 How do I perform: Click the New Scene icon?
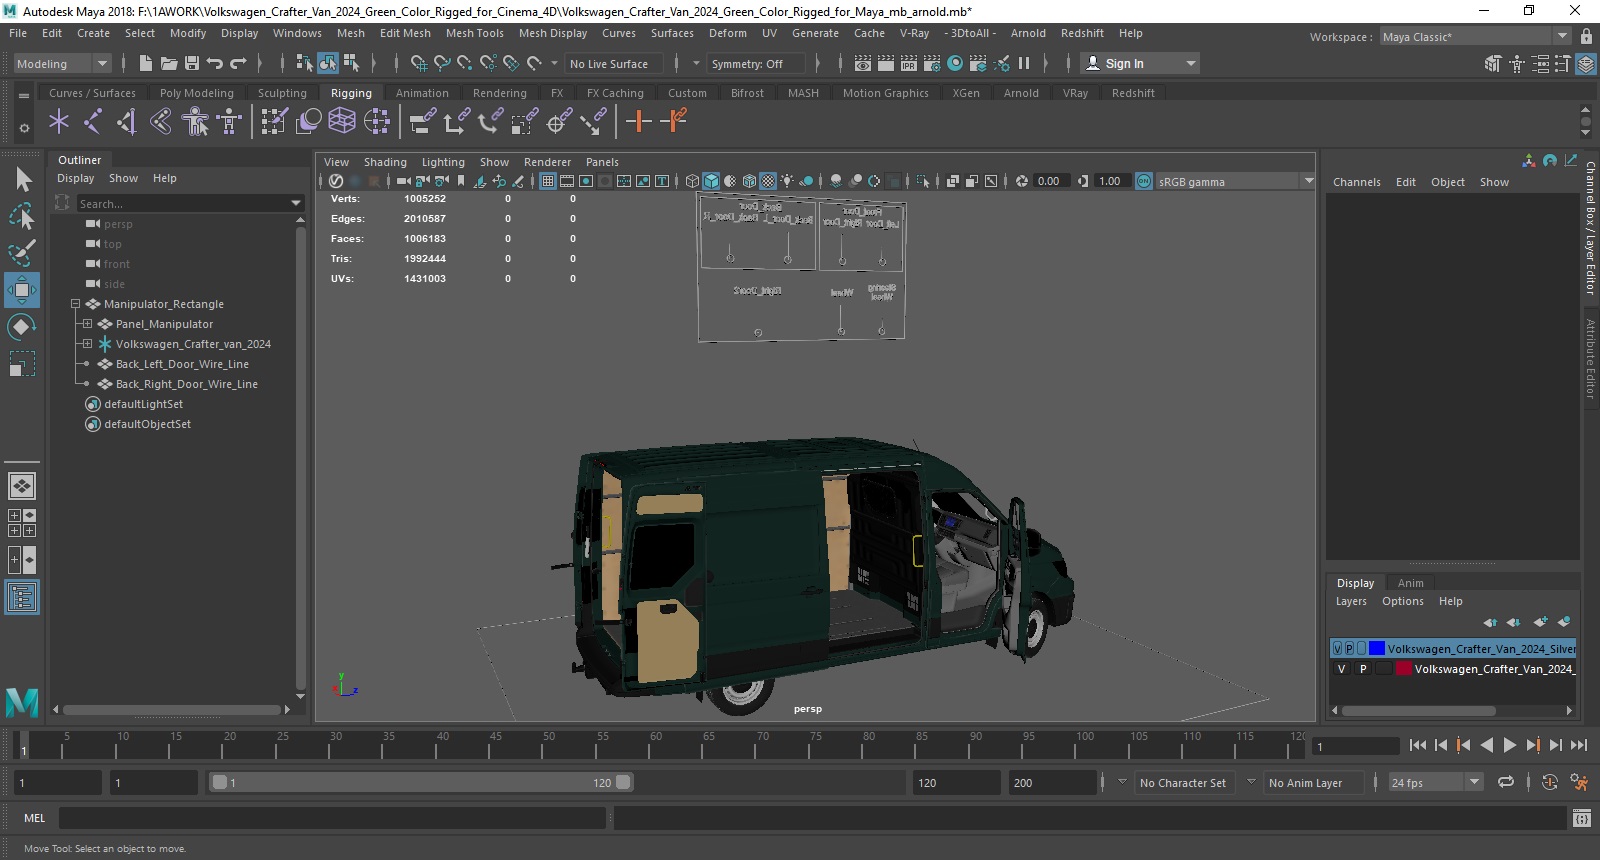coord(146,63)
